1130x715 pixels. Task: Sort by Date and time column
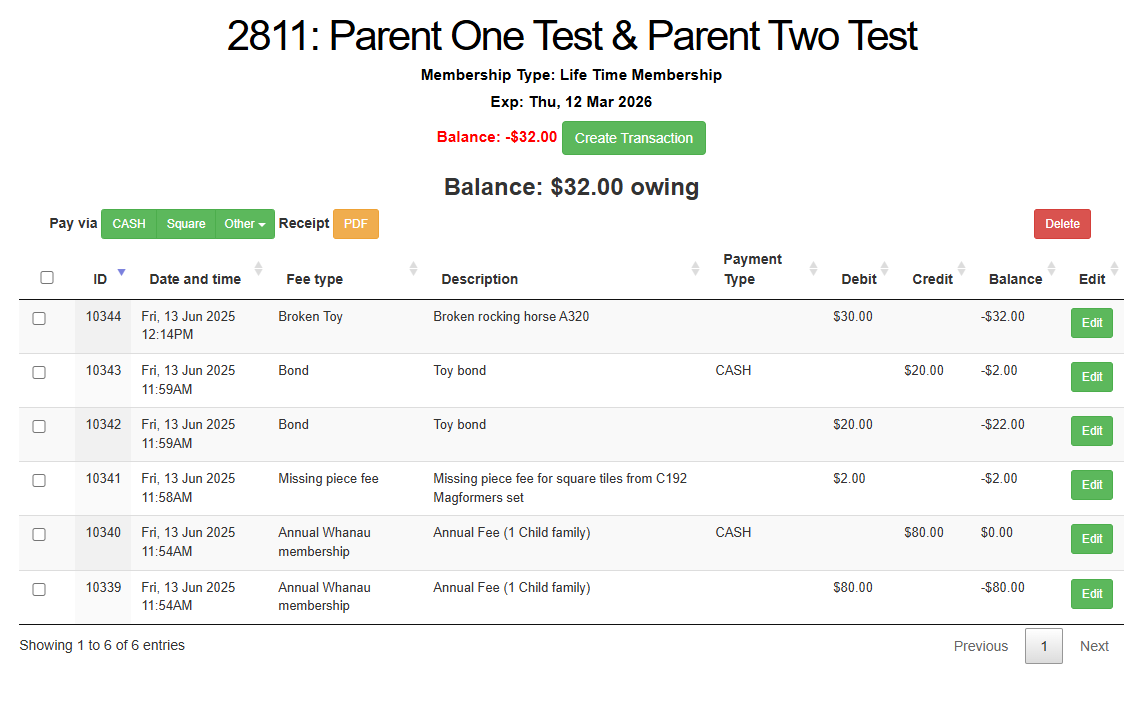(x=195, y=279)
